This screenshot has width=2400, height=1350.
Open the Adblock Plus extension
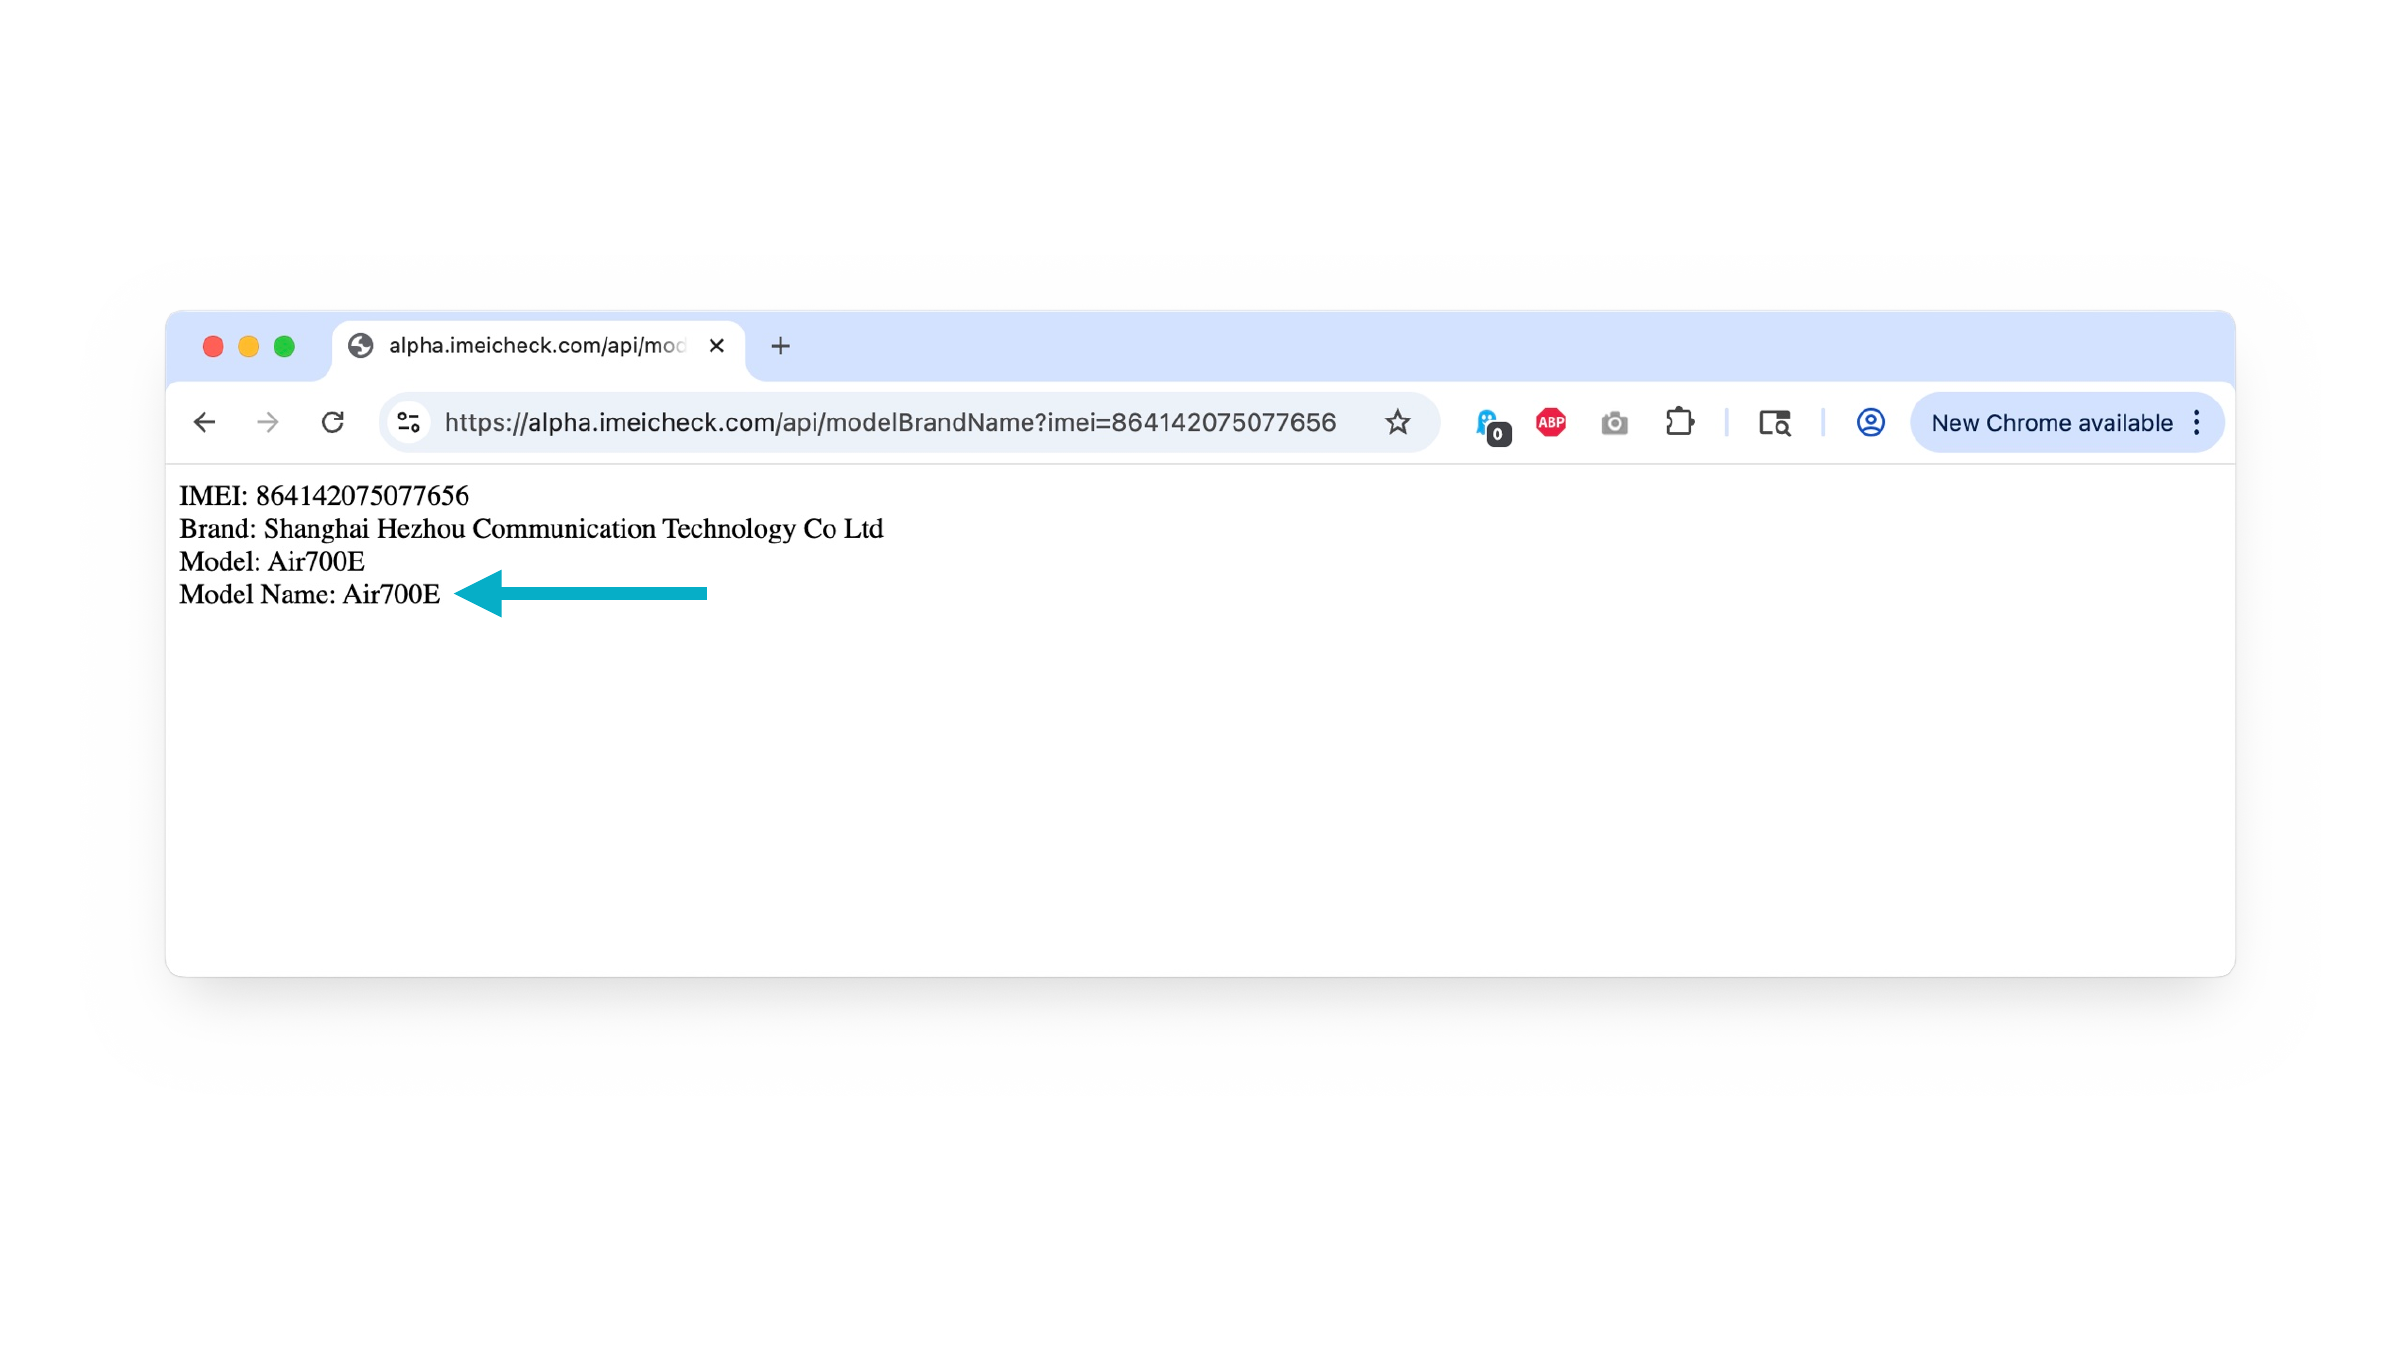(x=1551, y=423)
